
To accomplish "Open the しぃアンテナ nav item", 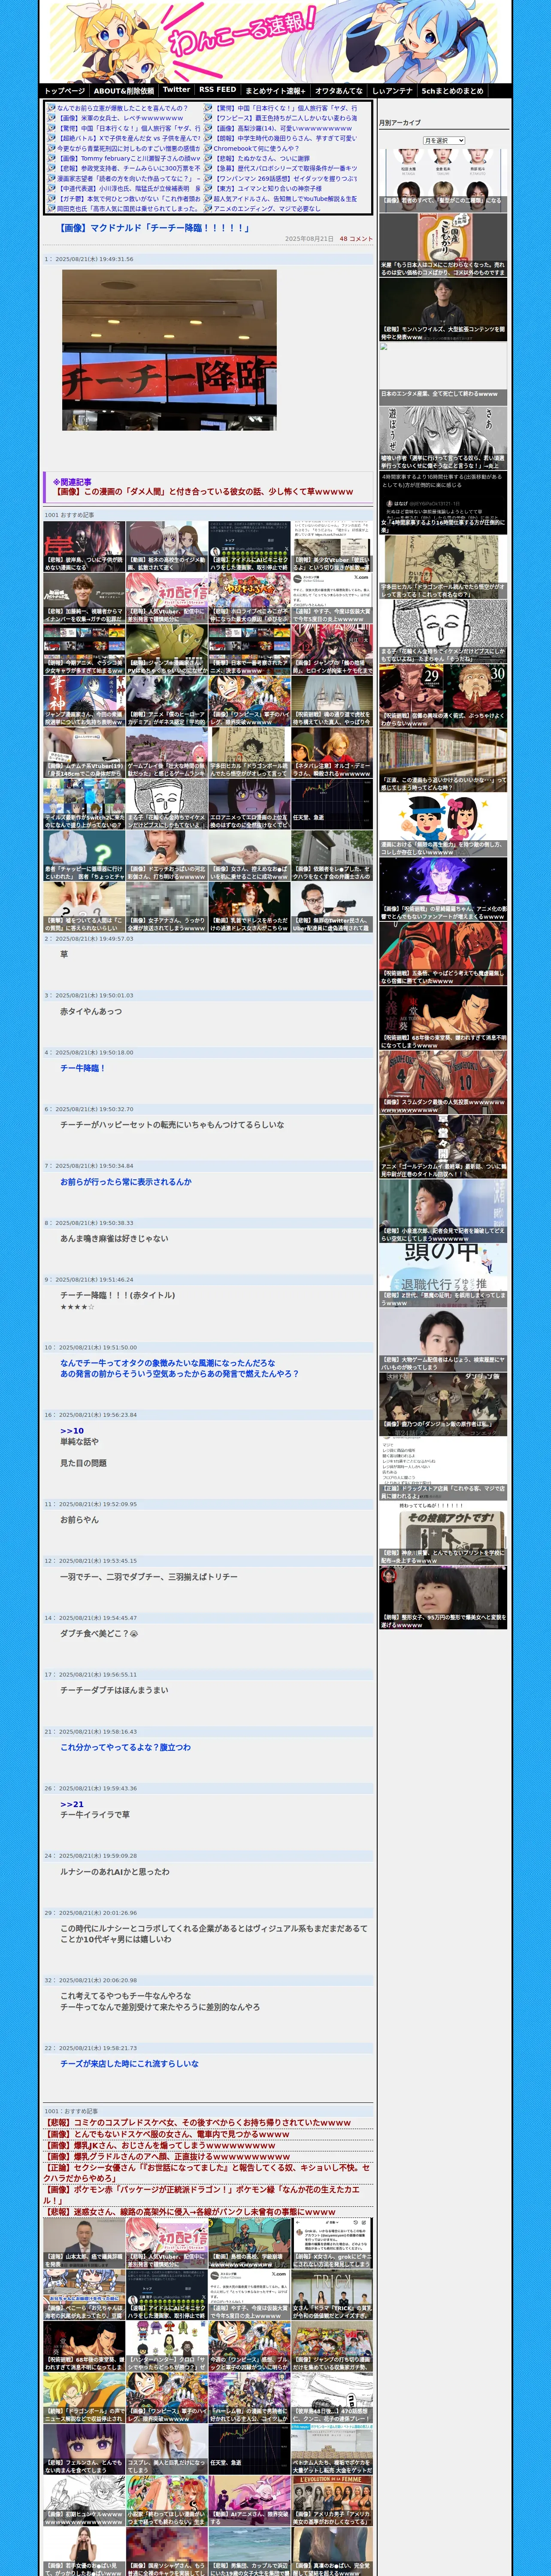I will (392, 91).
